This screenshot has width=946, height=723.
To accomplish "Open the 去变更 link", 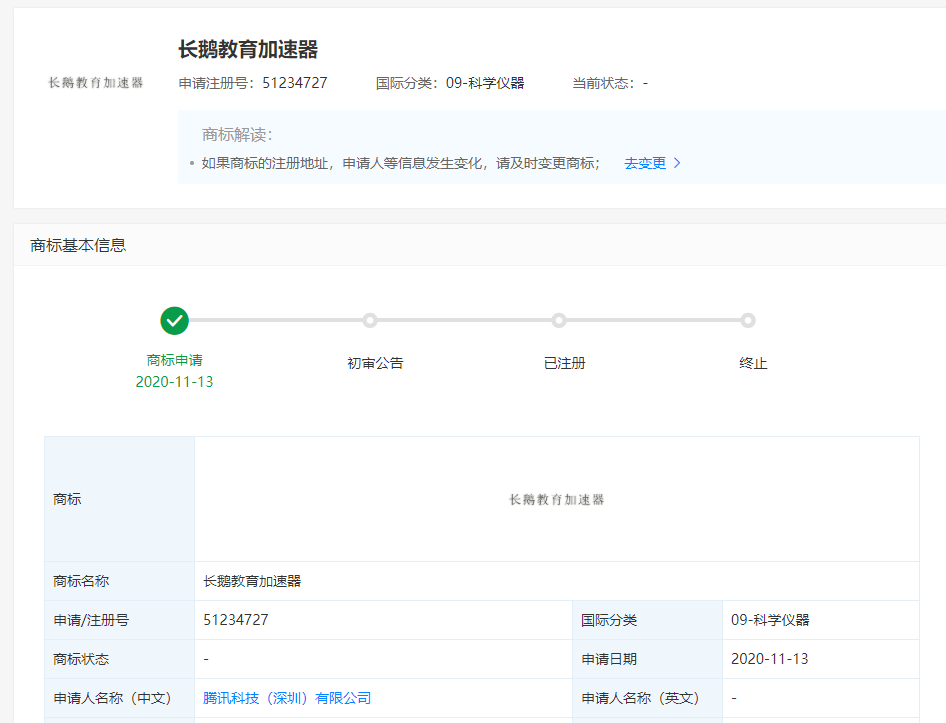I will click(x=645, y=163).
